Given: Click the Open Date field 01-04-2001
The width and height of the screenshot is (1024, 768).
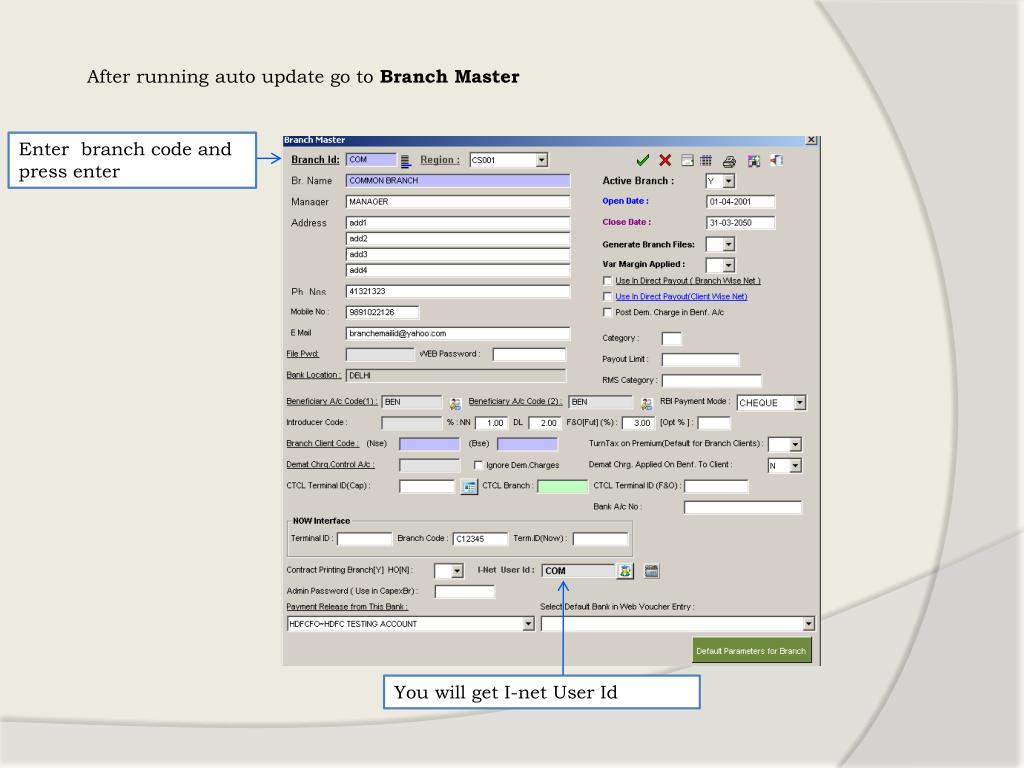Looking at the screenshot, I should tap(741, 202).
